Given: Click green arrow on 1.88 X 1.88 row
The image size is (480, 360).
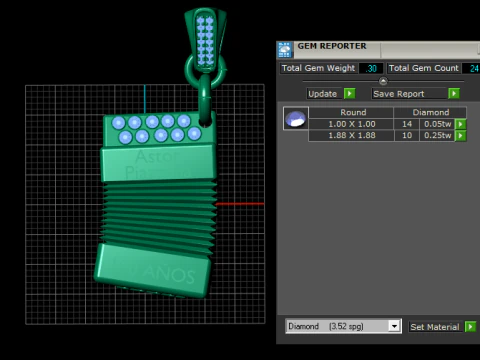Looking at the screenshot, I should tap(461, 136).
